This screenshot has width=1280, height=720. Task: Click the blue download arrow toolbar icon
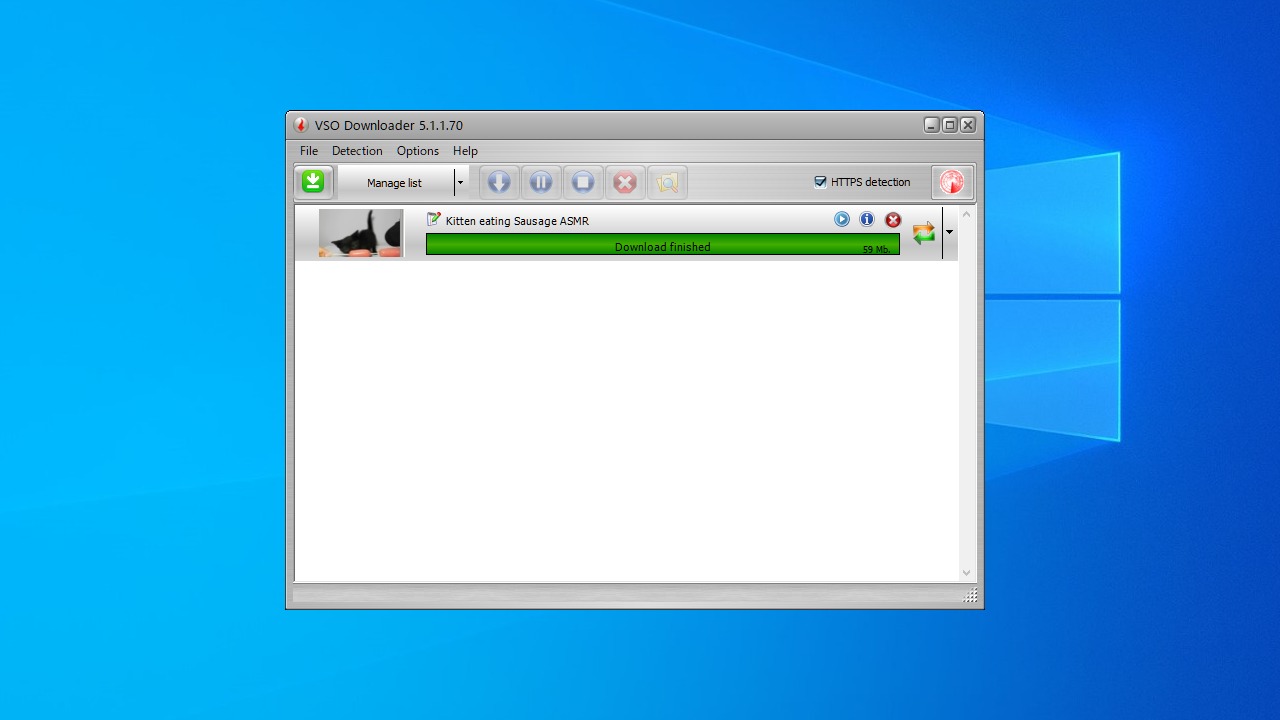tap(499, 182)
